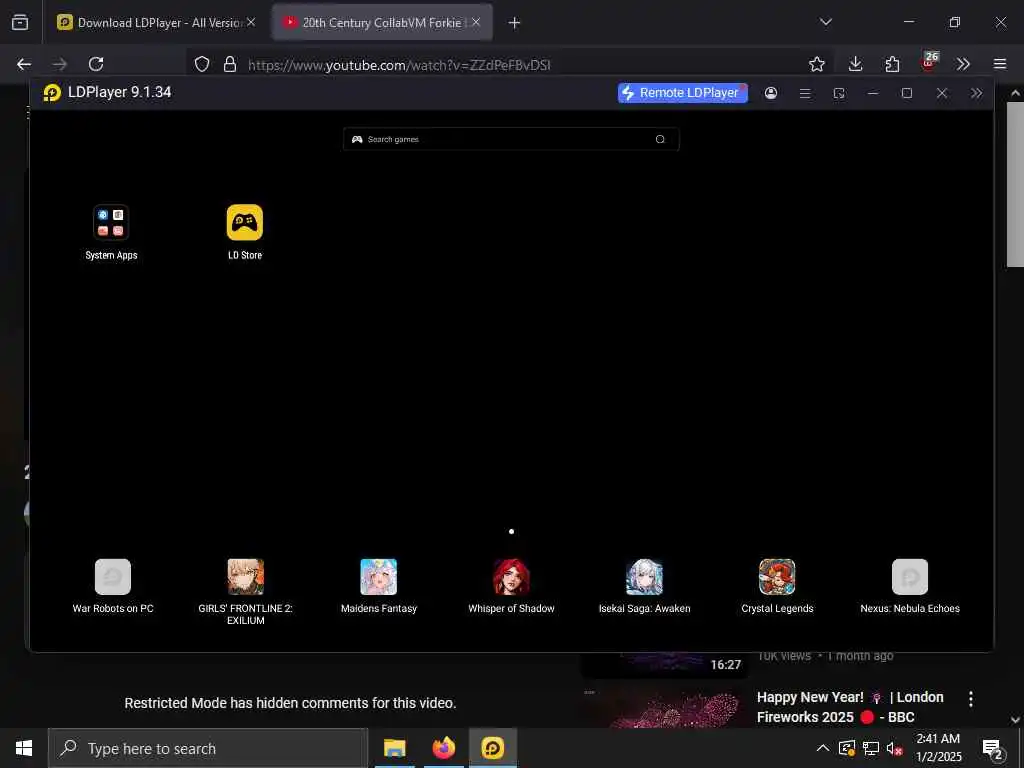1024x768 pixels.
Task: Launch the LD Store app
Action: [245, 223]
